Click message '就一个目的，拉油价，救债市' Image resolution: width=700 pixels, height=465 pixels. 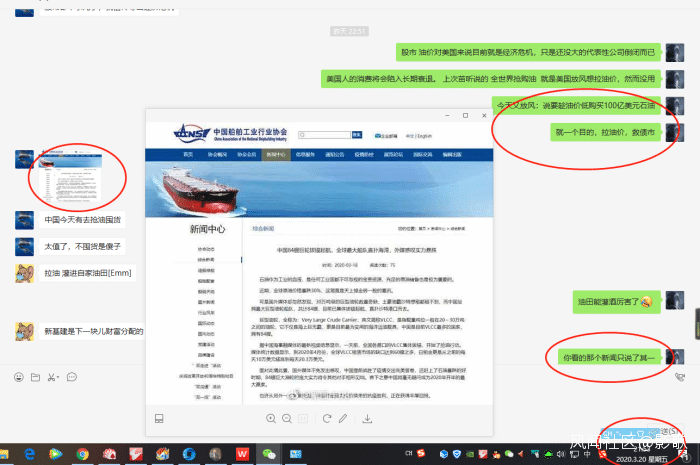tap(605, 133)
